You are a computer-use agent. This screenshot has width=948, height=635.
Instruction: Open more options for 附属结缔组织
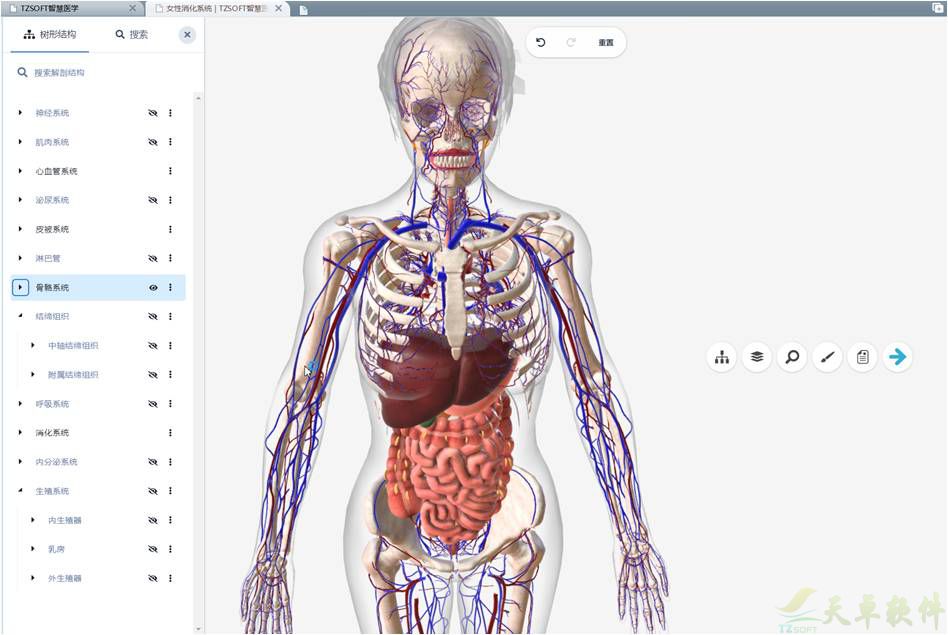pyautogui.click(x=170, y=375)
